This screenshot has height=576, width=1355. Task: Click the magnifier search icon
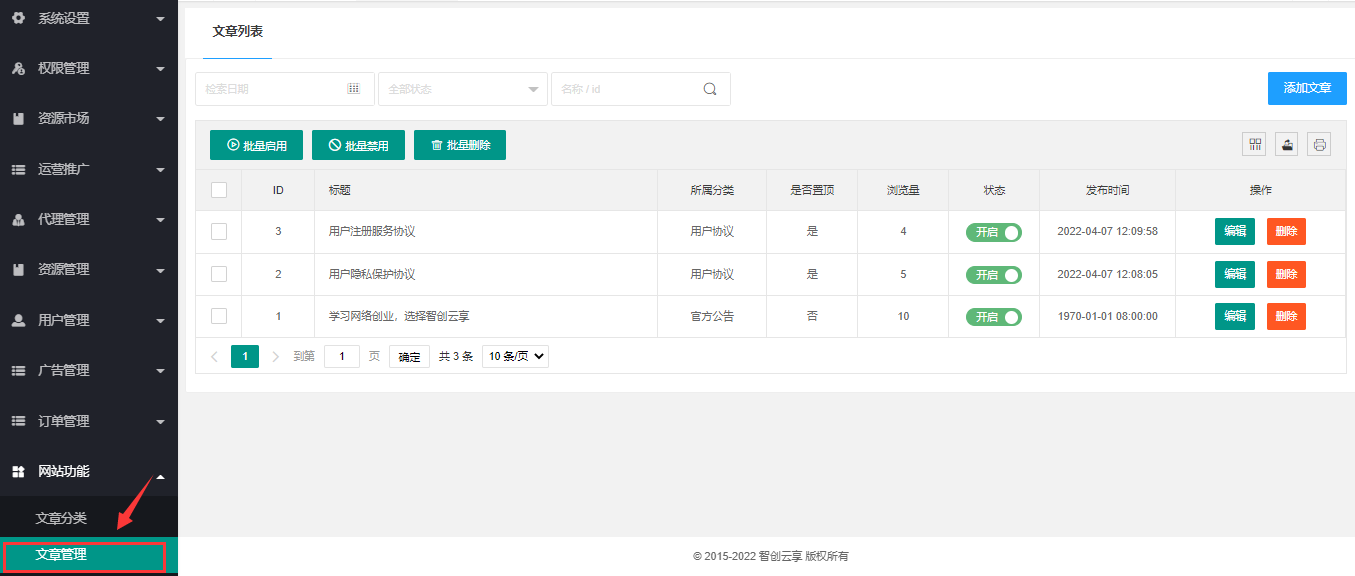click(710, 88)
